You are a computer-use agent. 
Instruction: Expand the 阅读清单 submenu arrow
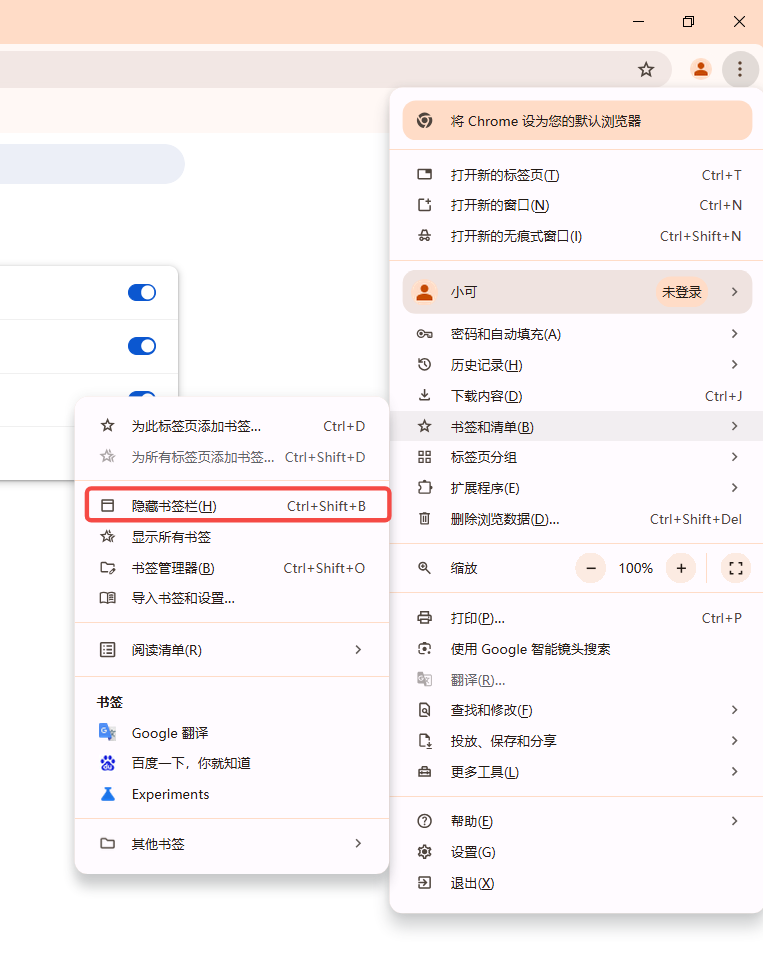359,650
